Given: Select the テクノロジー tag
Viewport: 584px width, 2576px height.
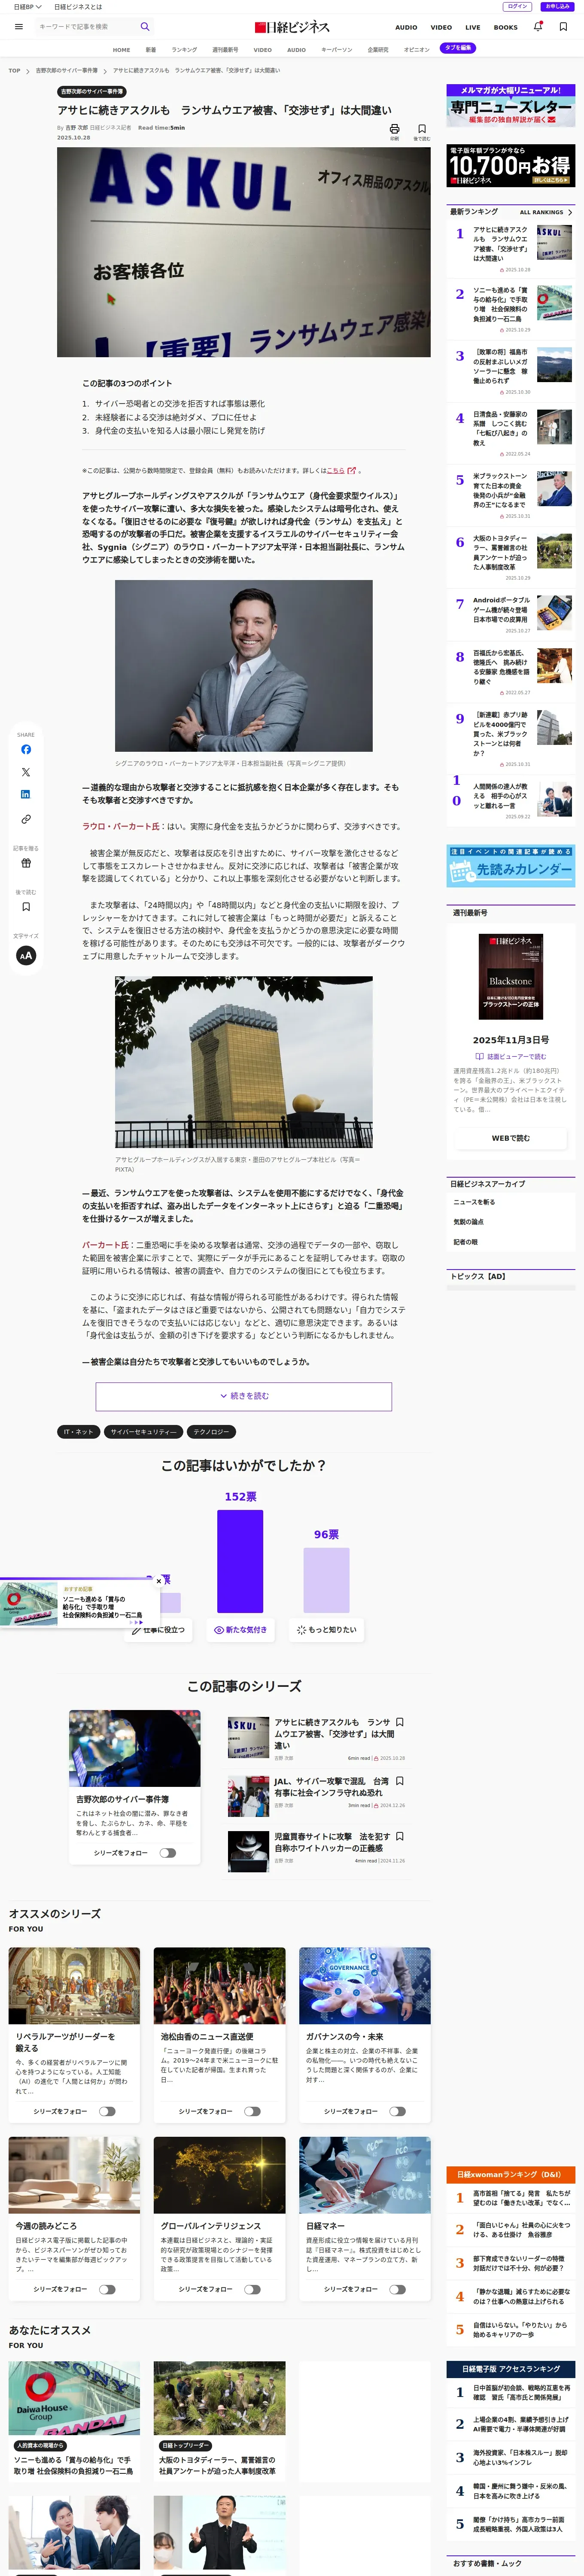Looking at the screenshot, I should coord(211,1432).
